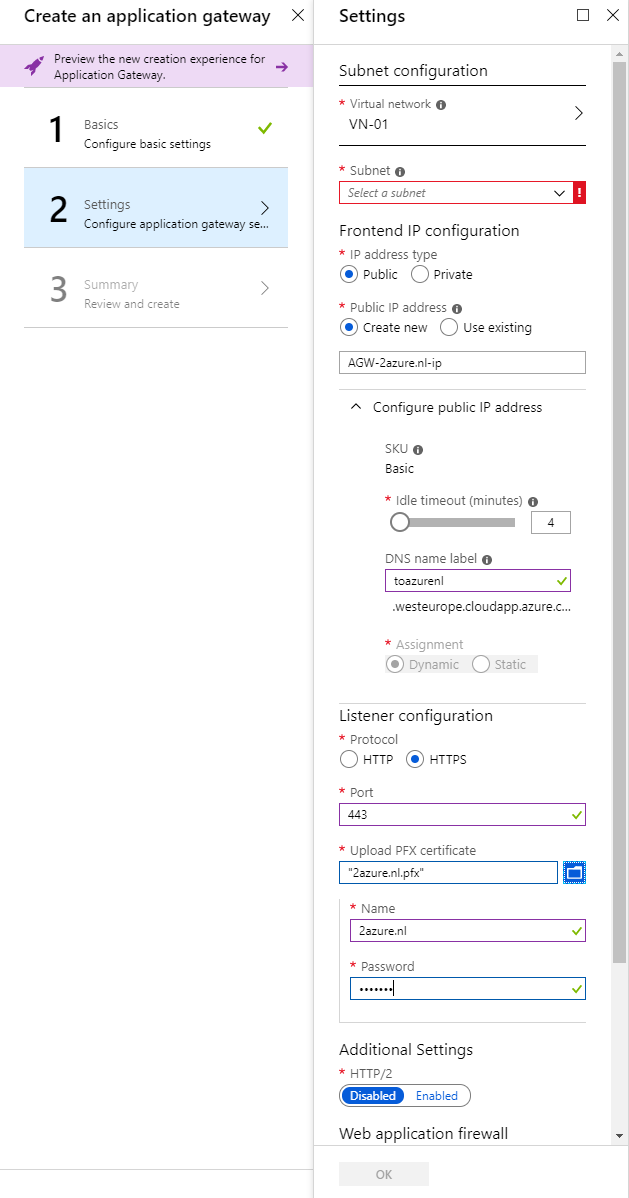Screen dimensions: 629x1198
Task: Open step 1 Basics
Action: [x=156, y=128]
